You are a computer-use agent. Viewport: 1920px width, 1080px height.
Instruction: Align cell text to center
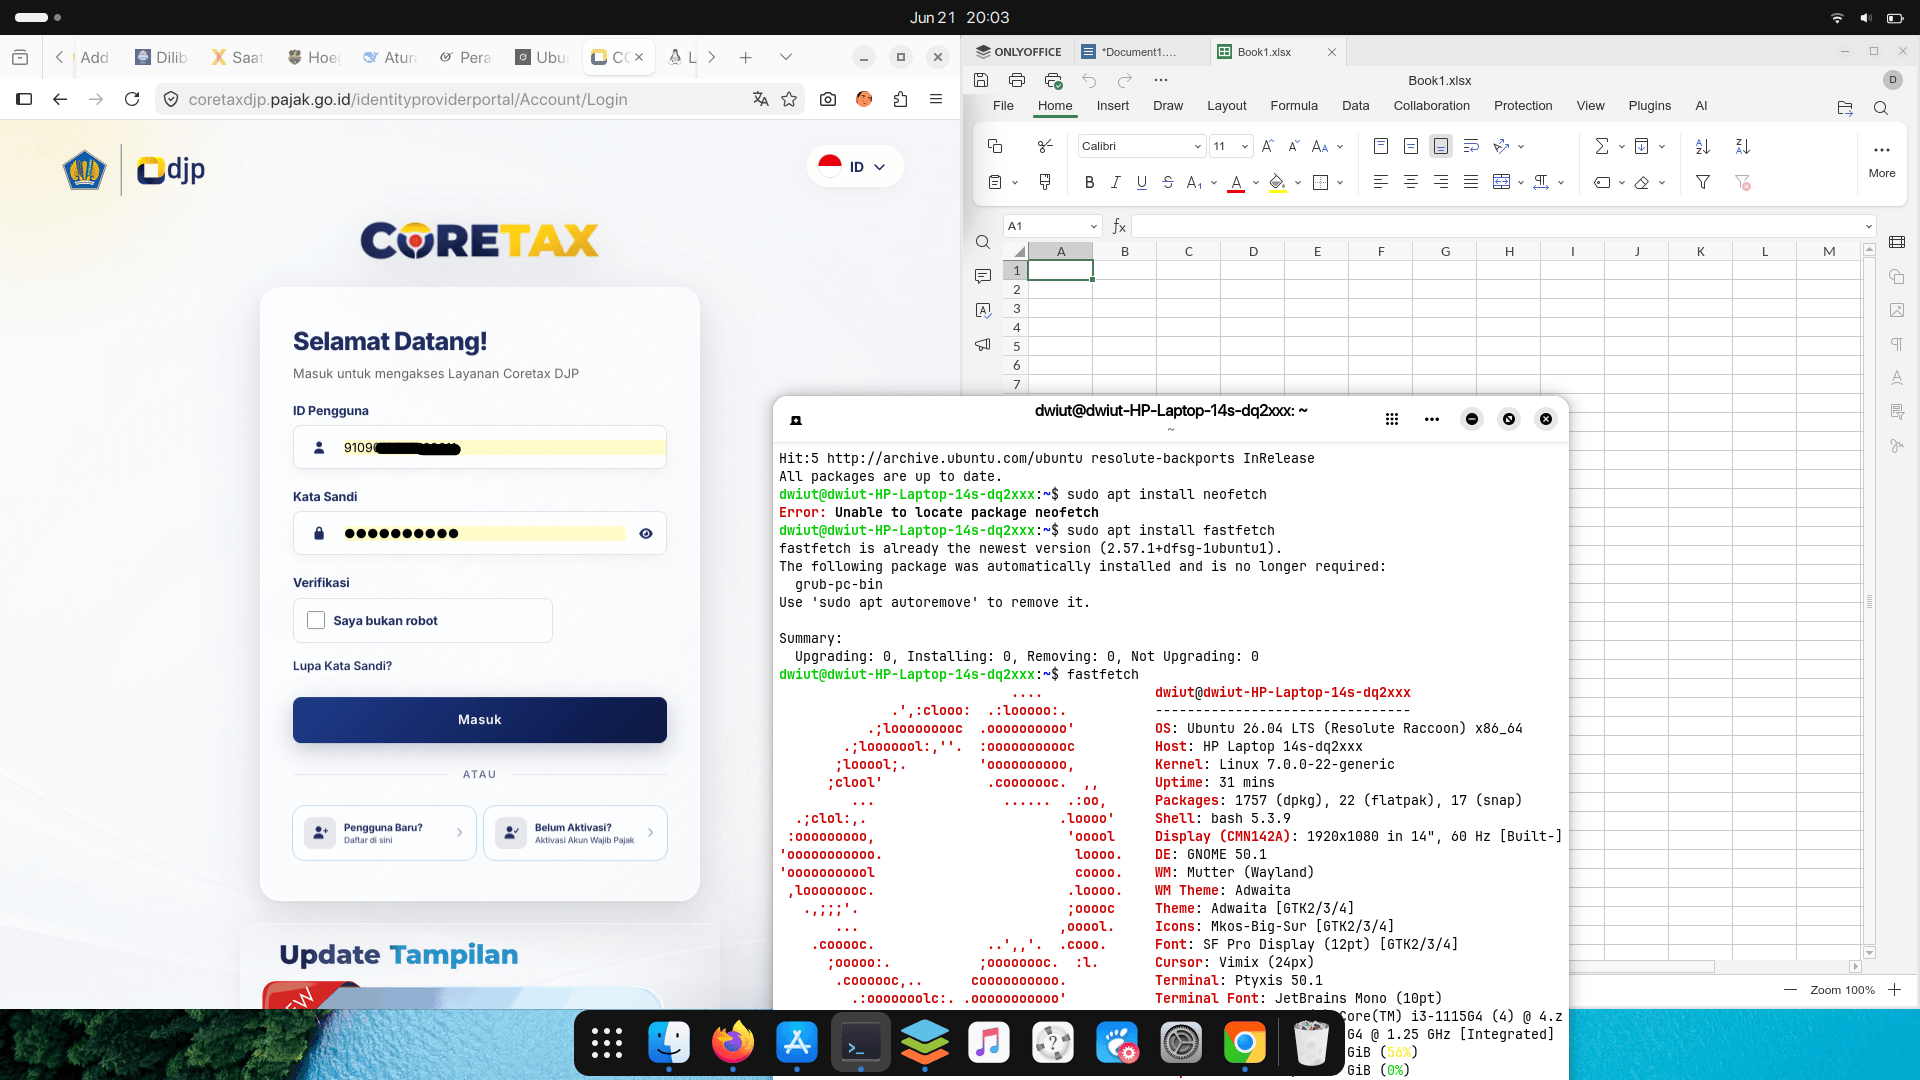(x=1411, y=182)
